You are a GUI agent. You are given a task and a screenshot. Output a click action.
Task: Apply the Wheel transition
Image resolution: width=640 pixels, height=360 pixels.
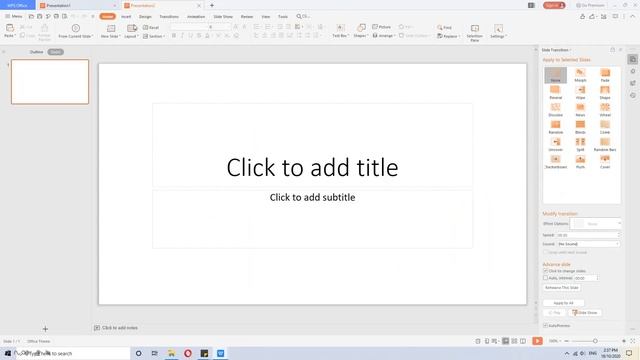[x=605, y=110]
